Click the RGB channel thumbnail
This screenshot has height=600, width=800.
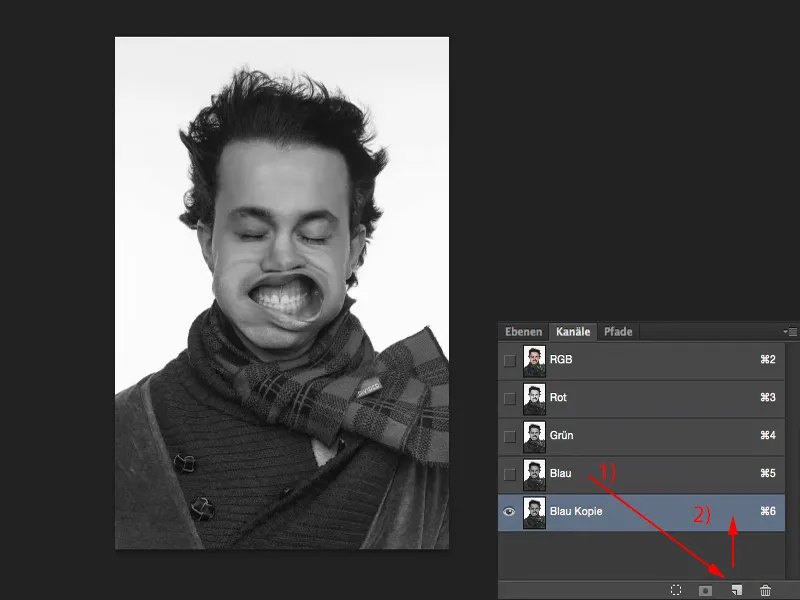pos(534,361)
